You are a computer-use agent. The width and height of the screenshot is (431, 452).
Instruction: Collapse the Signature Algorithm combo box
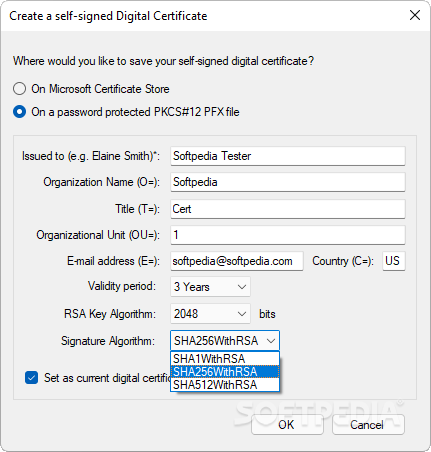[225, 341]
